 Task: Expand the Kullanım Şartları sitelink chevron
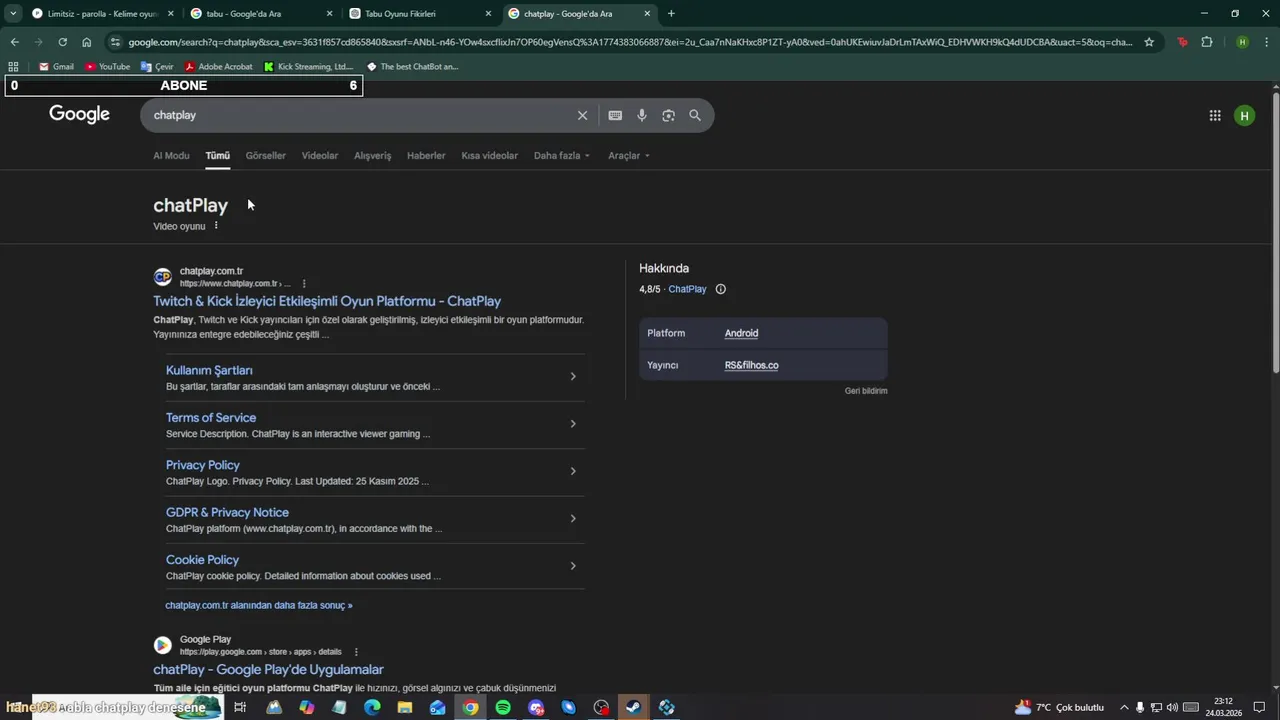tap(573, 376)
